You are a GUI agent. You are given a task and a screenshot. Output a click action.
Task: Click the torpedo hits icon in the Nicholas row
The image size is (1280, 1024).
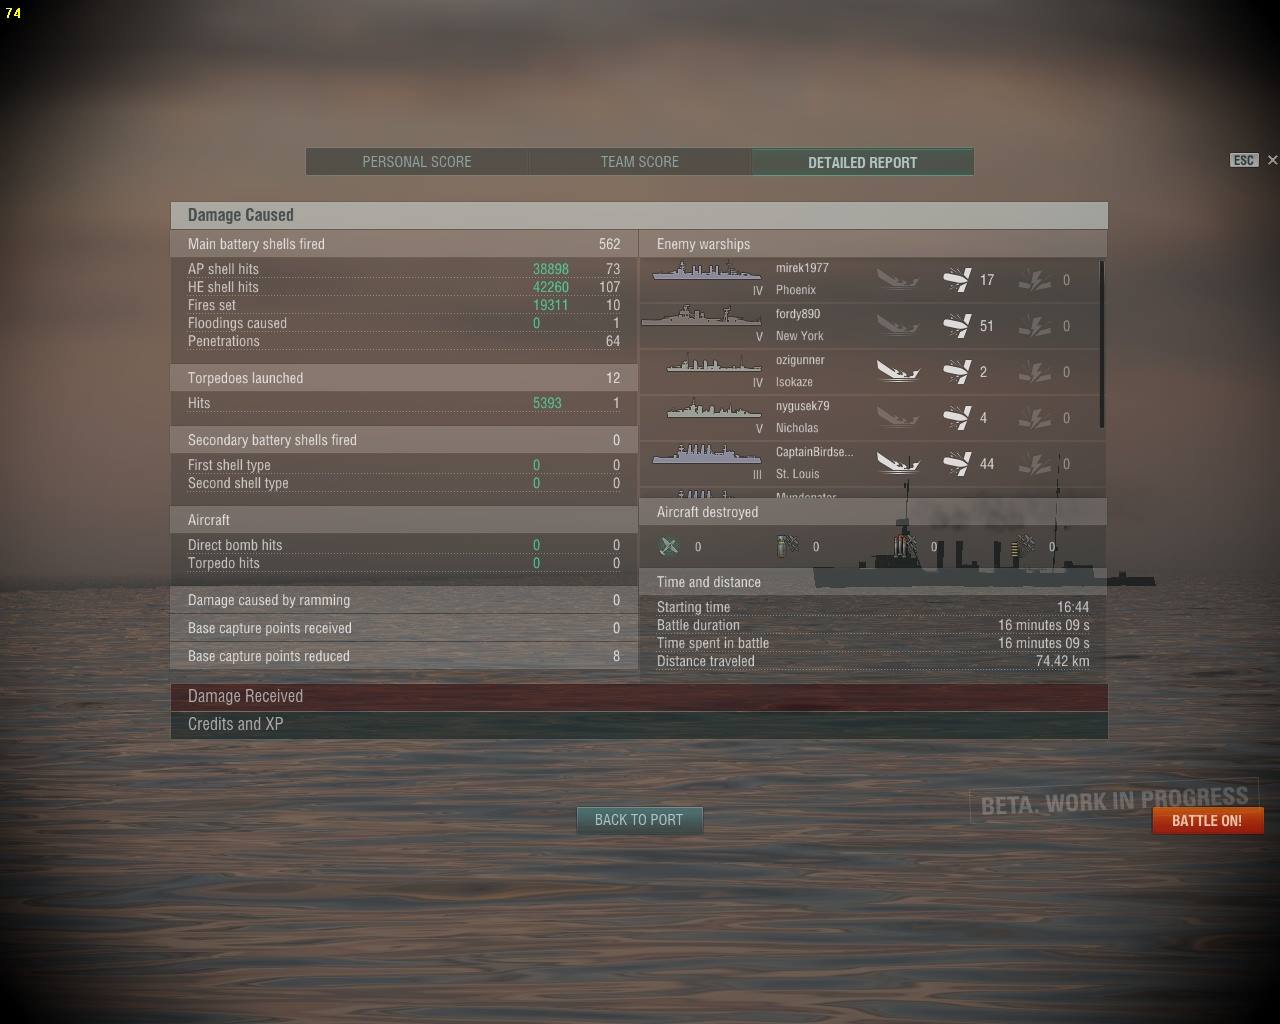pyautogui.click(x=1034, y=417)
